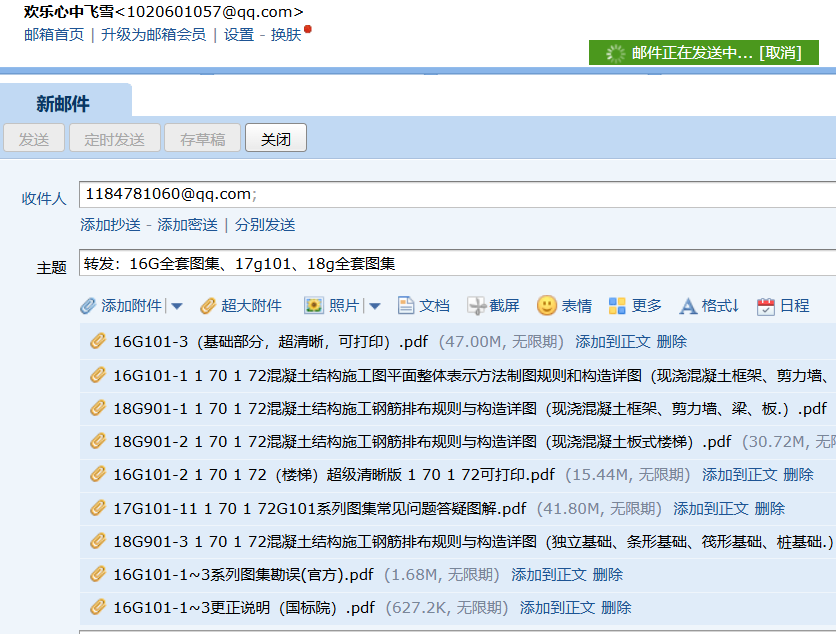The image size is (836, 634).
Task: Open the 升级为邮箱会员 link
Action: (x=154, y=35)
